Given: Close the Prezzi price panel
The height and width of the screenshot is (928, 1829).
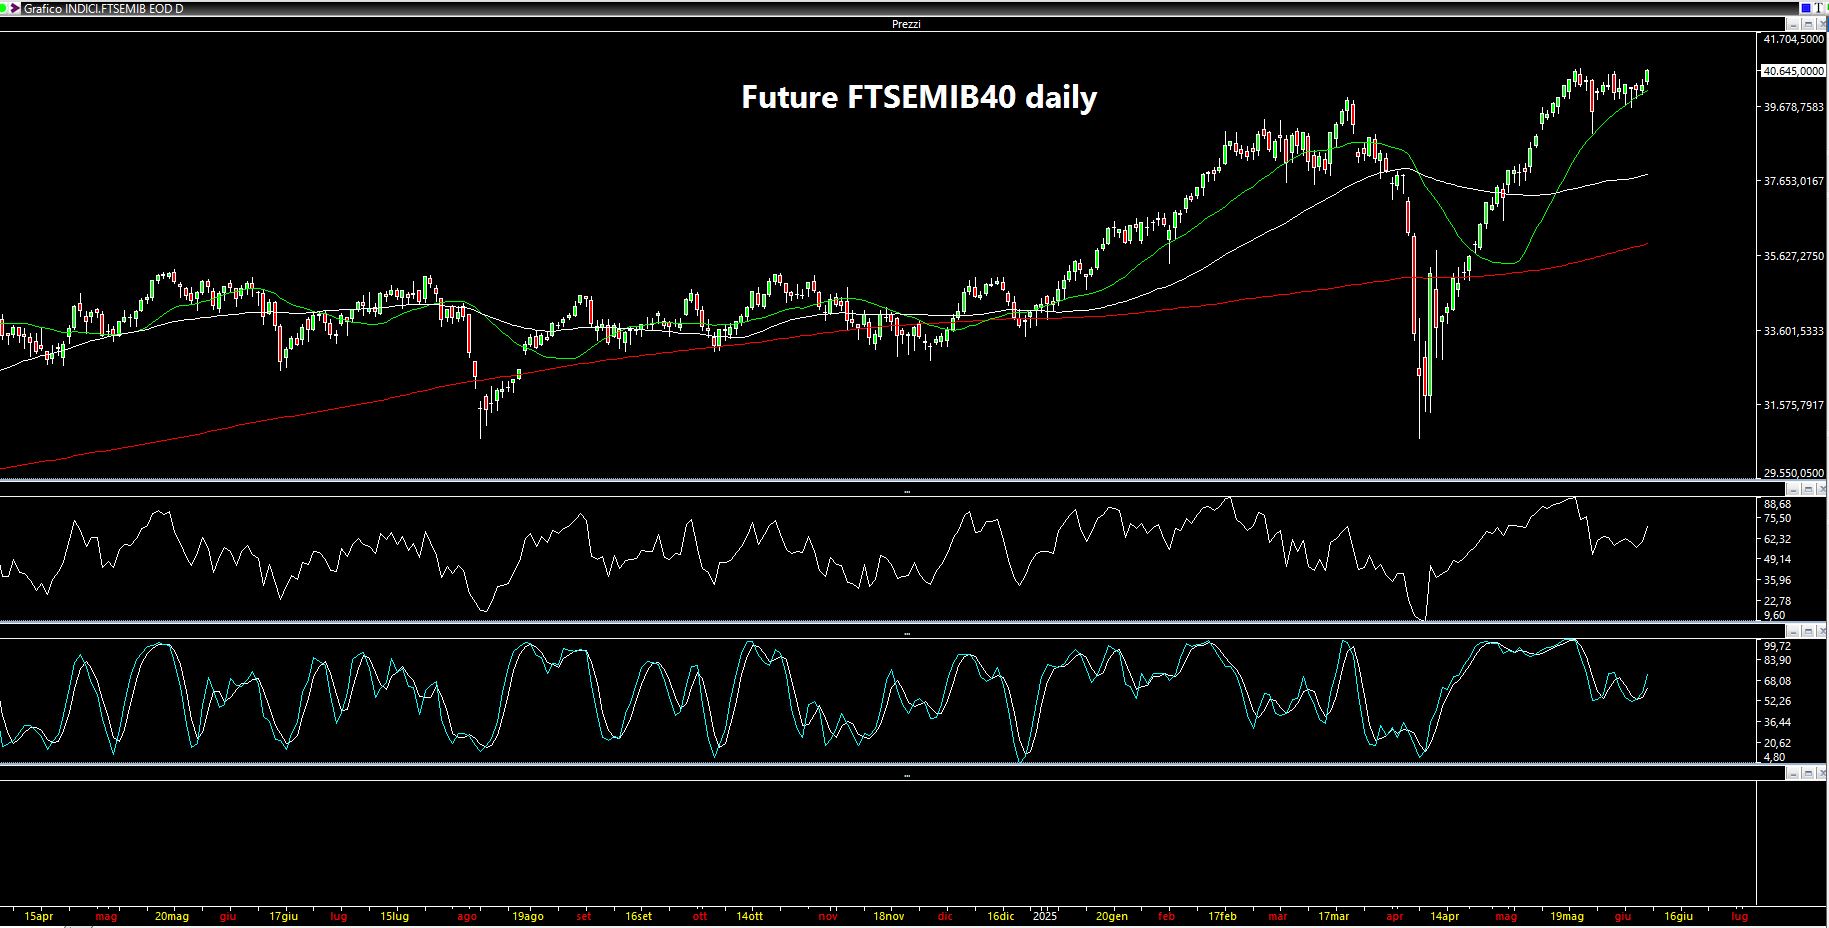Looking at the screenshot, I should (x=1822, y=24).
